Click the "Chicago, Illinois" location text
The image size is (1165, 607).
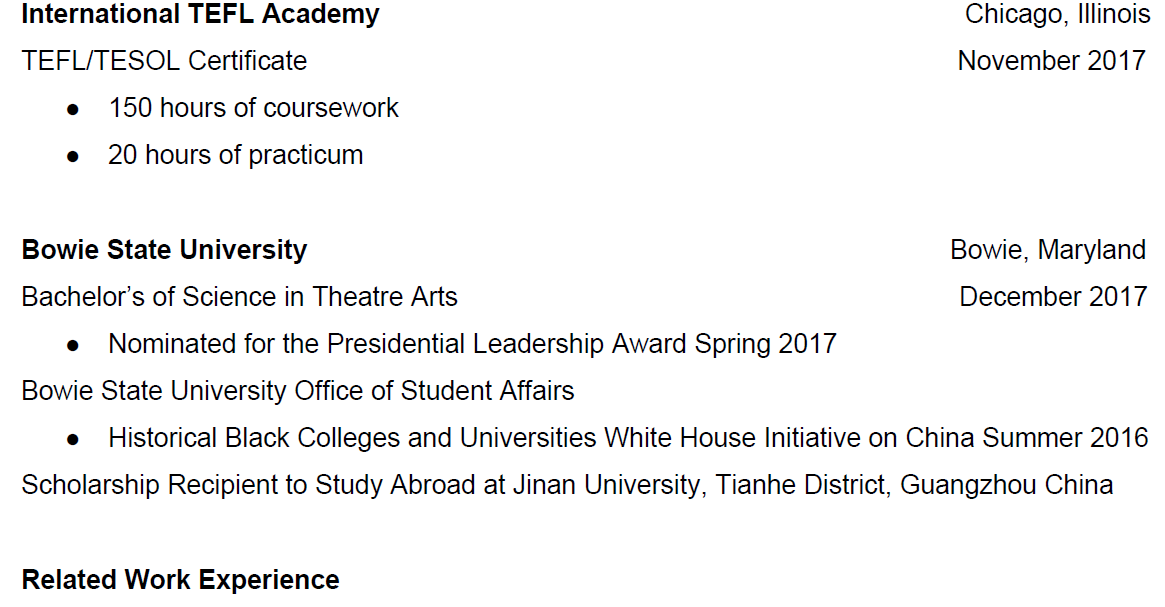coord(1057,15)
